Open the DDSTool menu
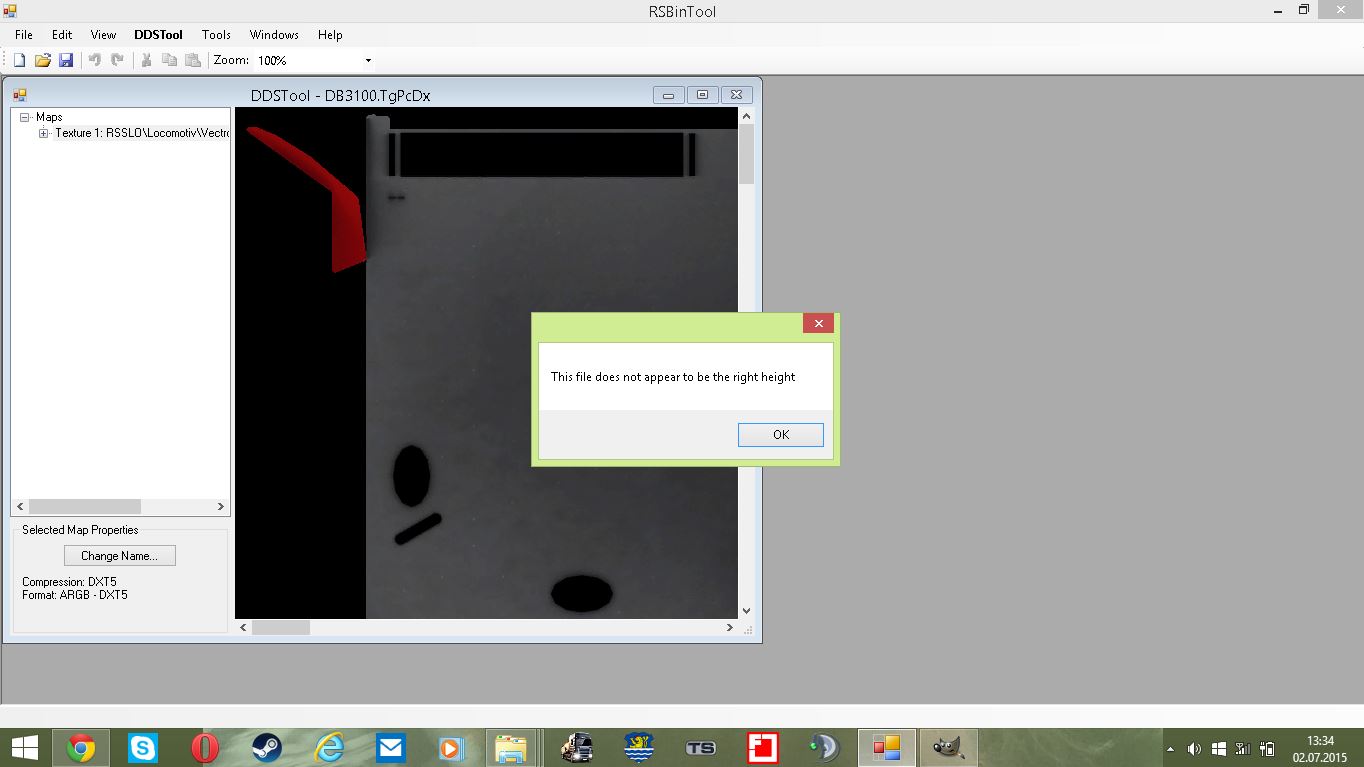 coord(159,34)
